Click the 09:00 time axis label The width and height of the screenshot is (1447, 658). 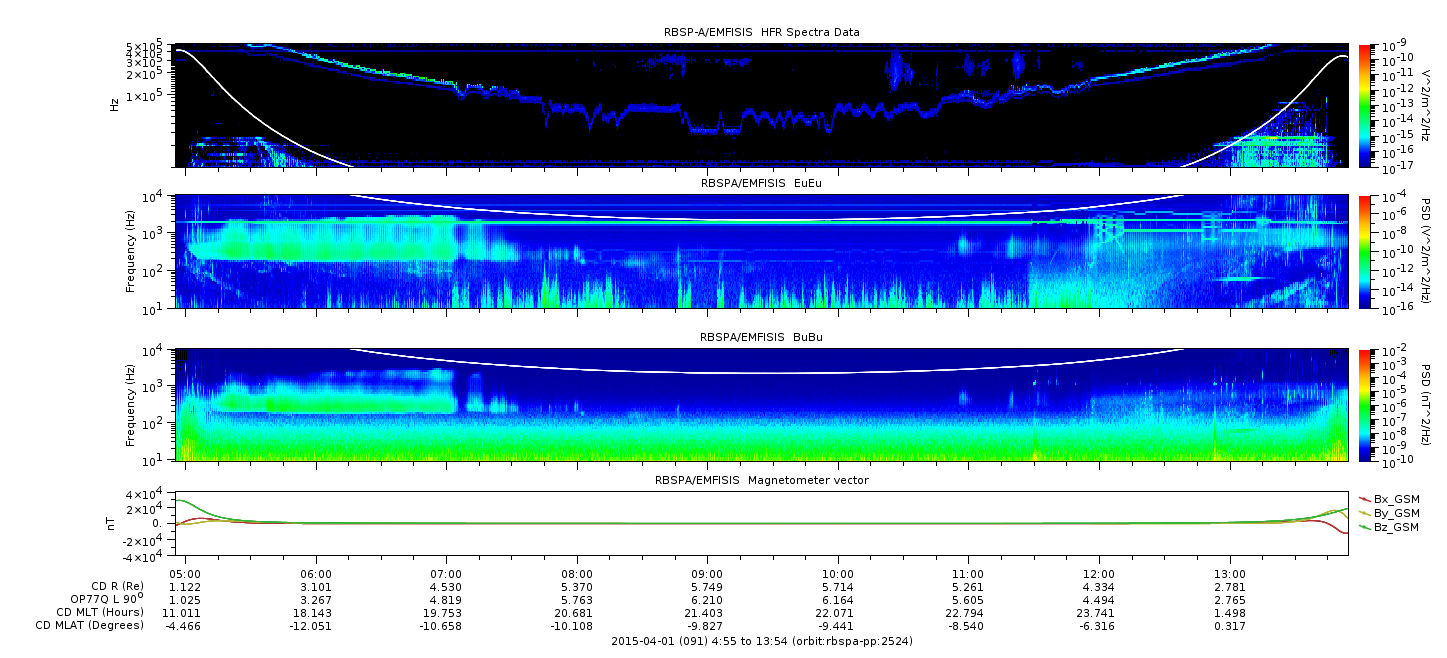click(707, 574)
